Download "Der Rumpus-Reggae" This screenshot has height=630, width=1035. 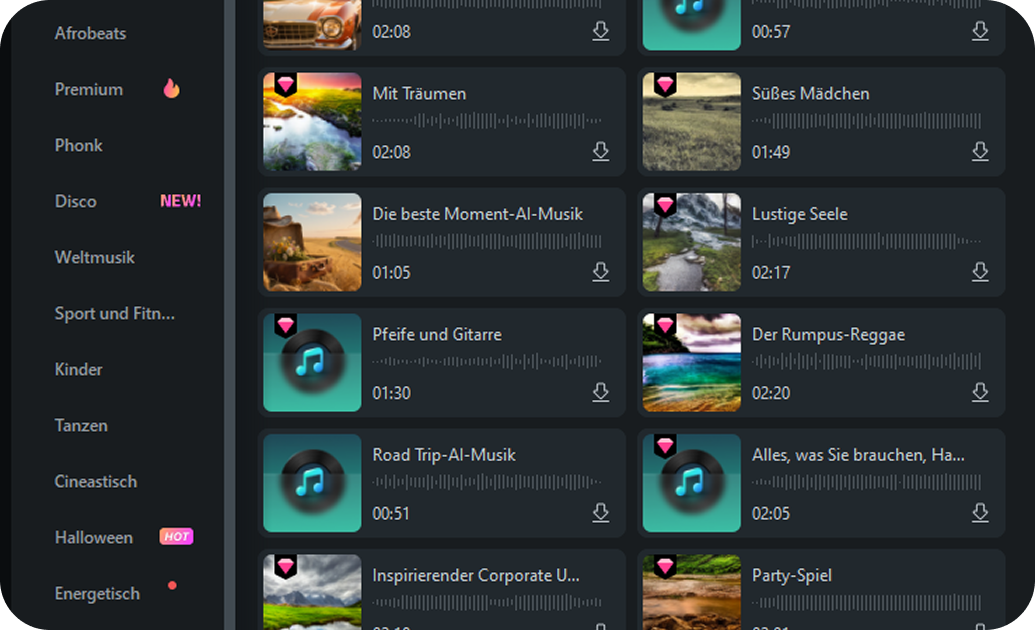(x=980, y=393)
